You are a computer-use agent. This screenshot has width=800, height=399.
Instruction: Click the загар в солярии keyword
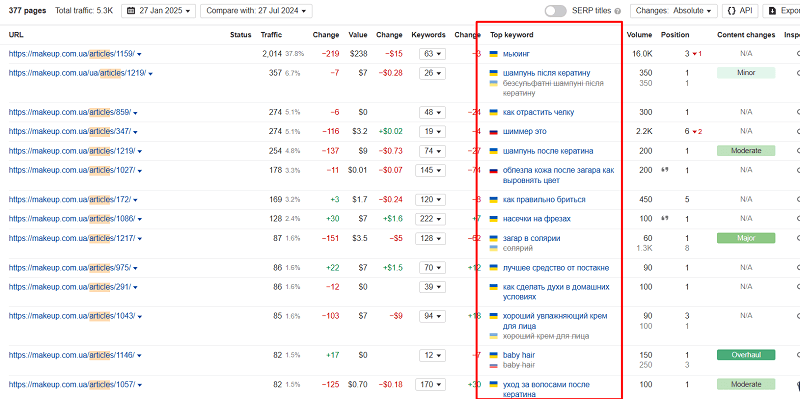coord(532,238)
